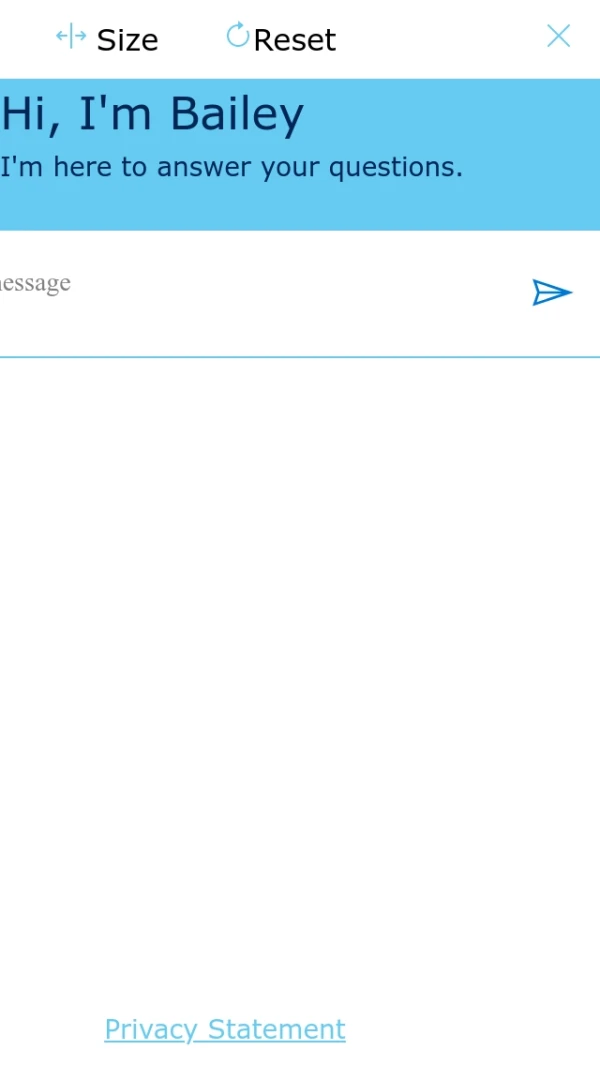Click the blank white toolbar space between Reset and X
The image size is (600, 1065).
pos(442,38)
